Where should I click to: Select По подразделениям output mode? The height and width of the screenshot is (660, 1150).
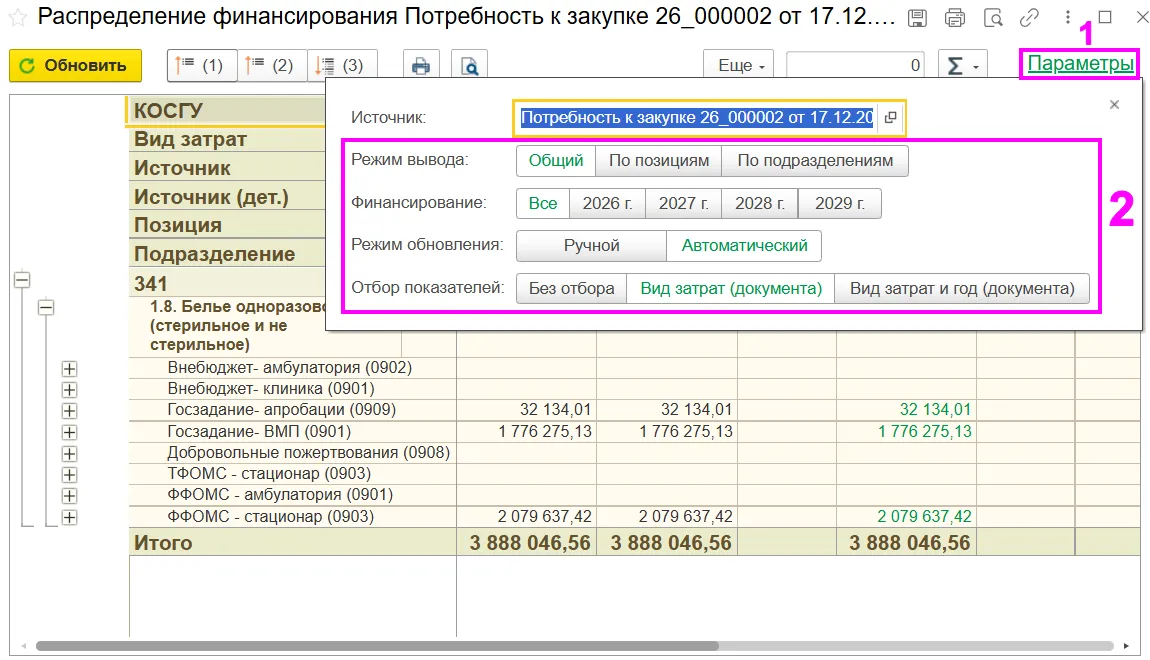click(x=815, y=161)
